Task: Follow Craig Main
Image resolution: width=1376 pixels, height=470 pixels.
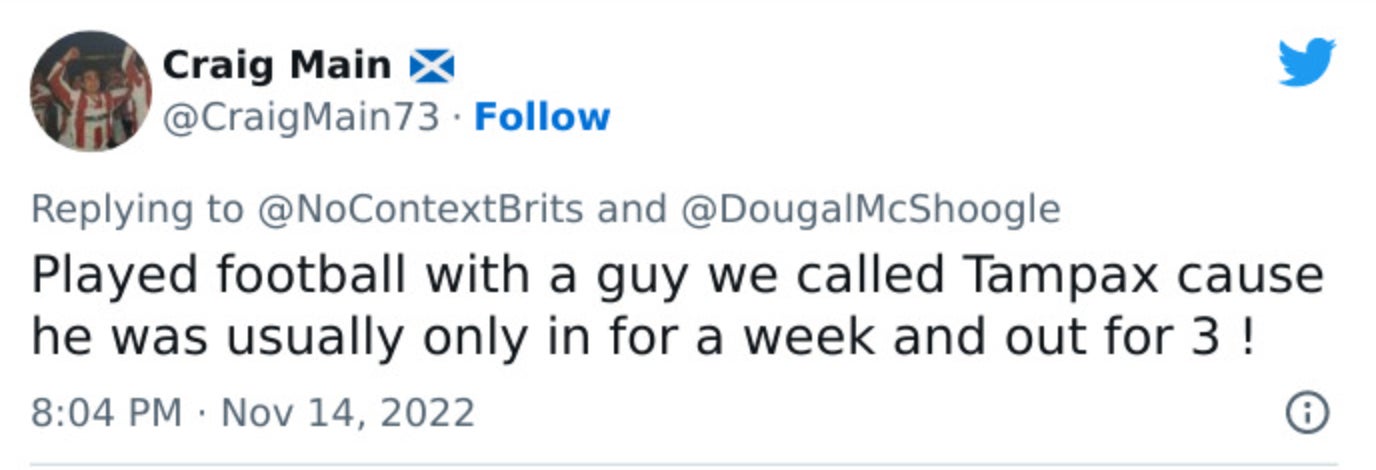Action: pyautogui.click(x=541, y=117)
